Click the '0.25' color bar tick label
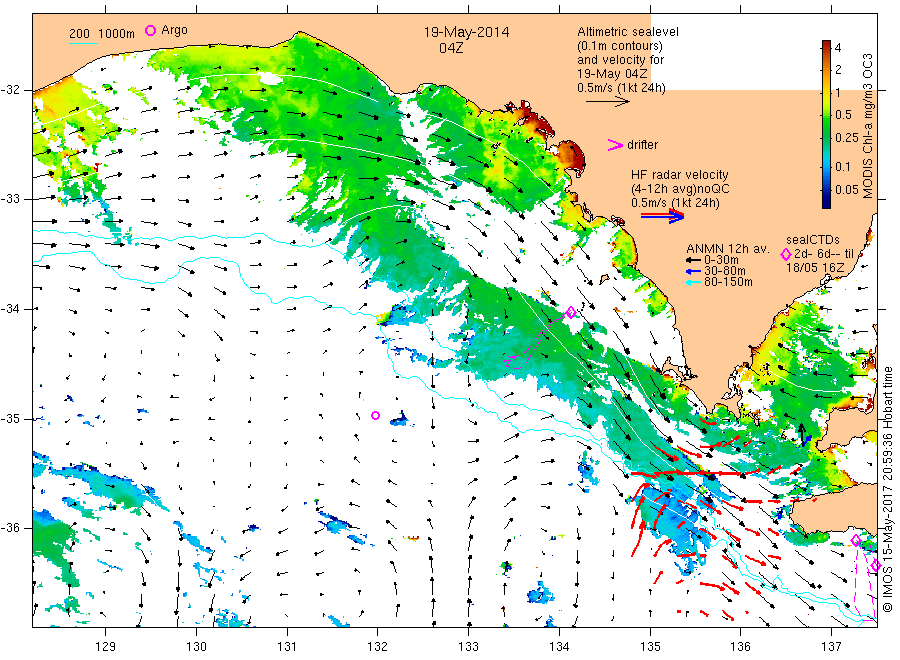Viewport: 900px width, 660px height. coord(847,138)
